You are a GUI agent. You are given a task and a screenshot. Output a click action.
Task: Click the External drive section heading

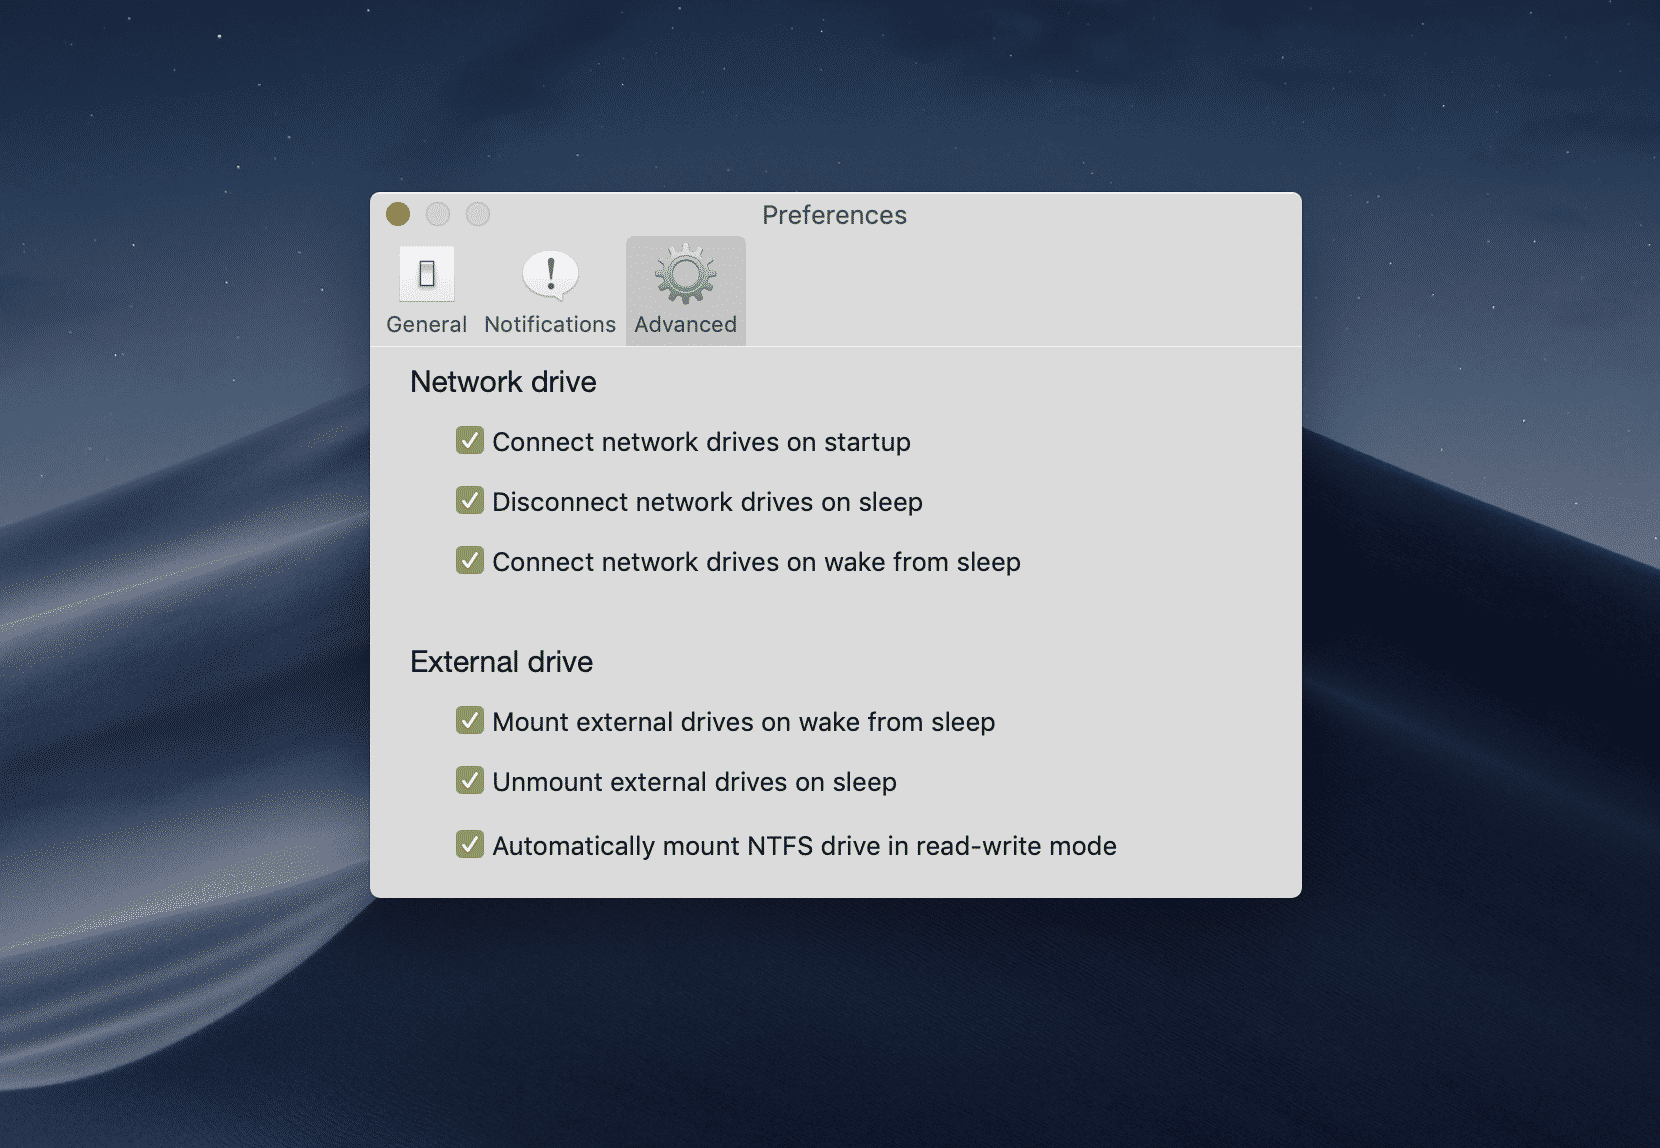pos(501,662)
